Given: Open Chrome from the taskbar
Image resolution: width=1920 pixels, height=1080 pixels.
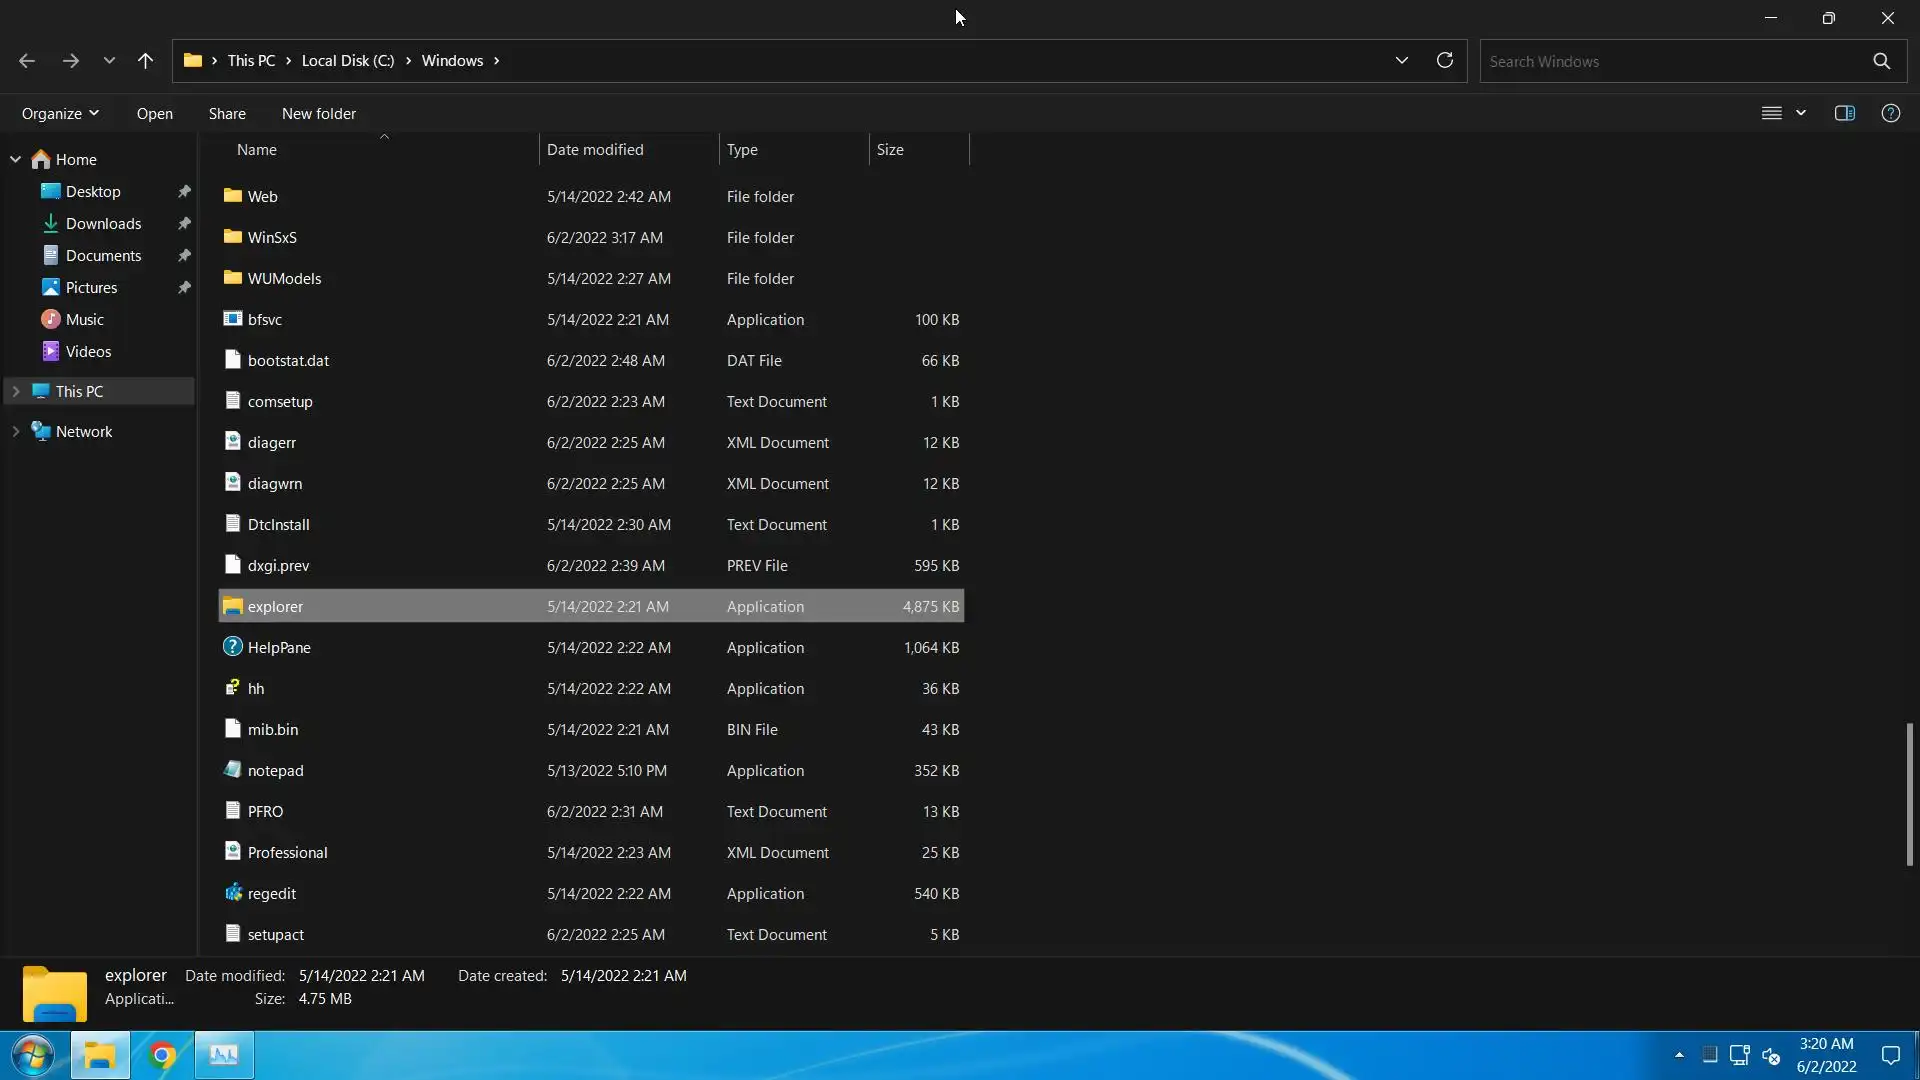Looking at the screenshot, I should click(162, 1055).
